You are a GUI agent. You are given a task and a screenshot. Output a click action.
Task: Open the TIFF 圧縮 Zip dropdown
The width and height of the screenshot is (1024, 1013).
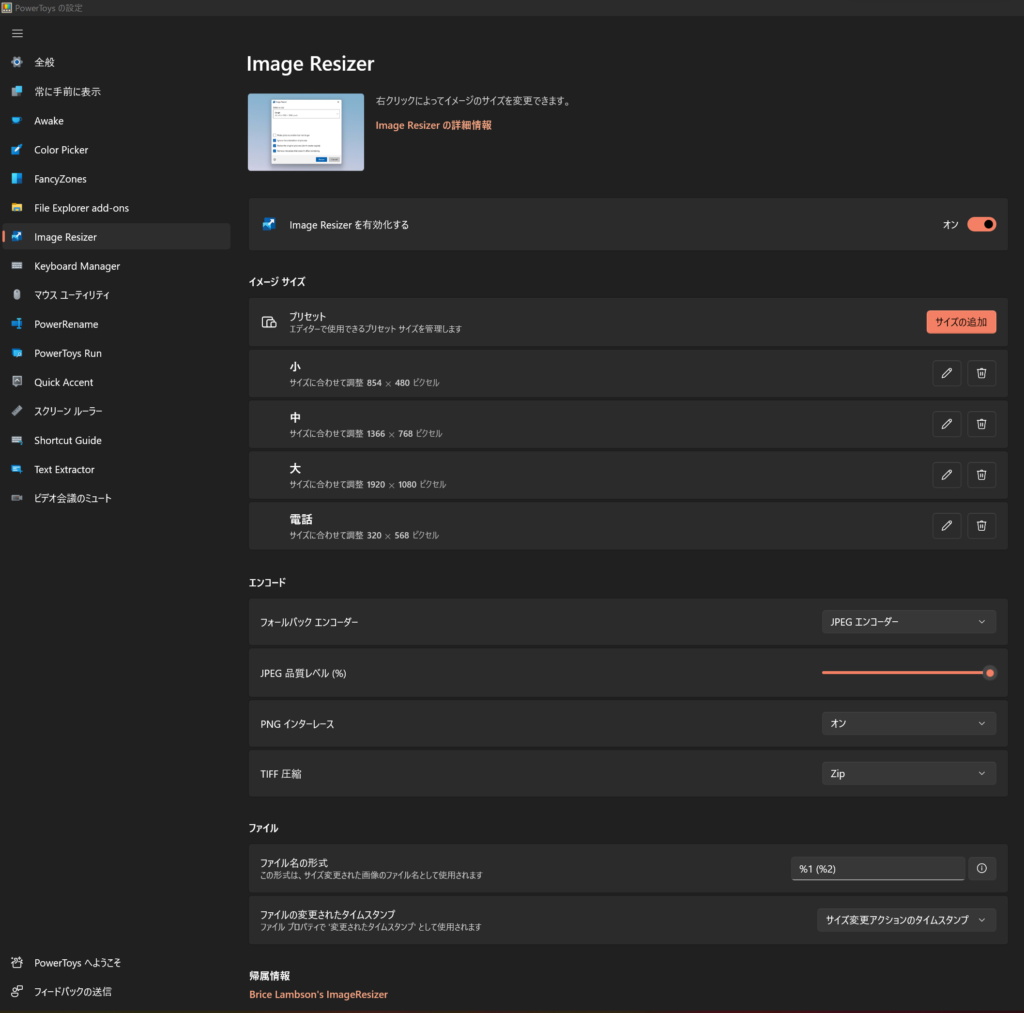tap(908, 773)
